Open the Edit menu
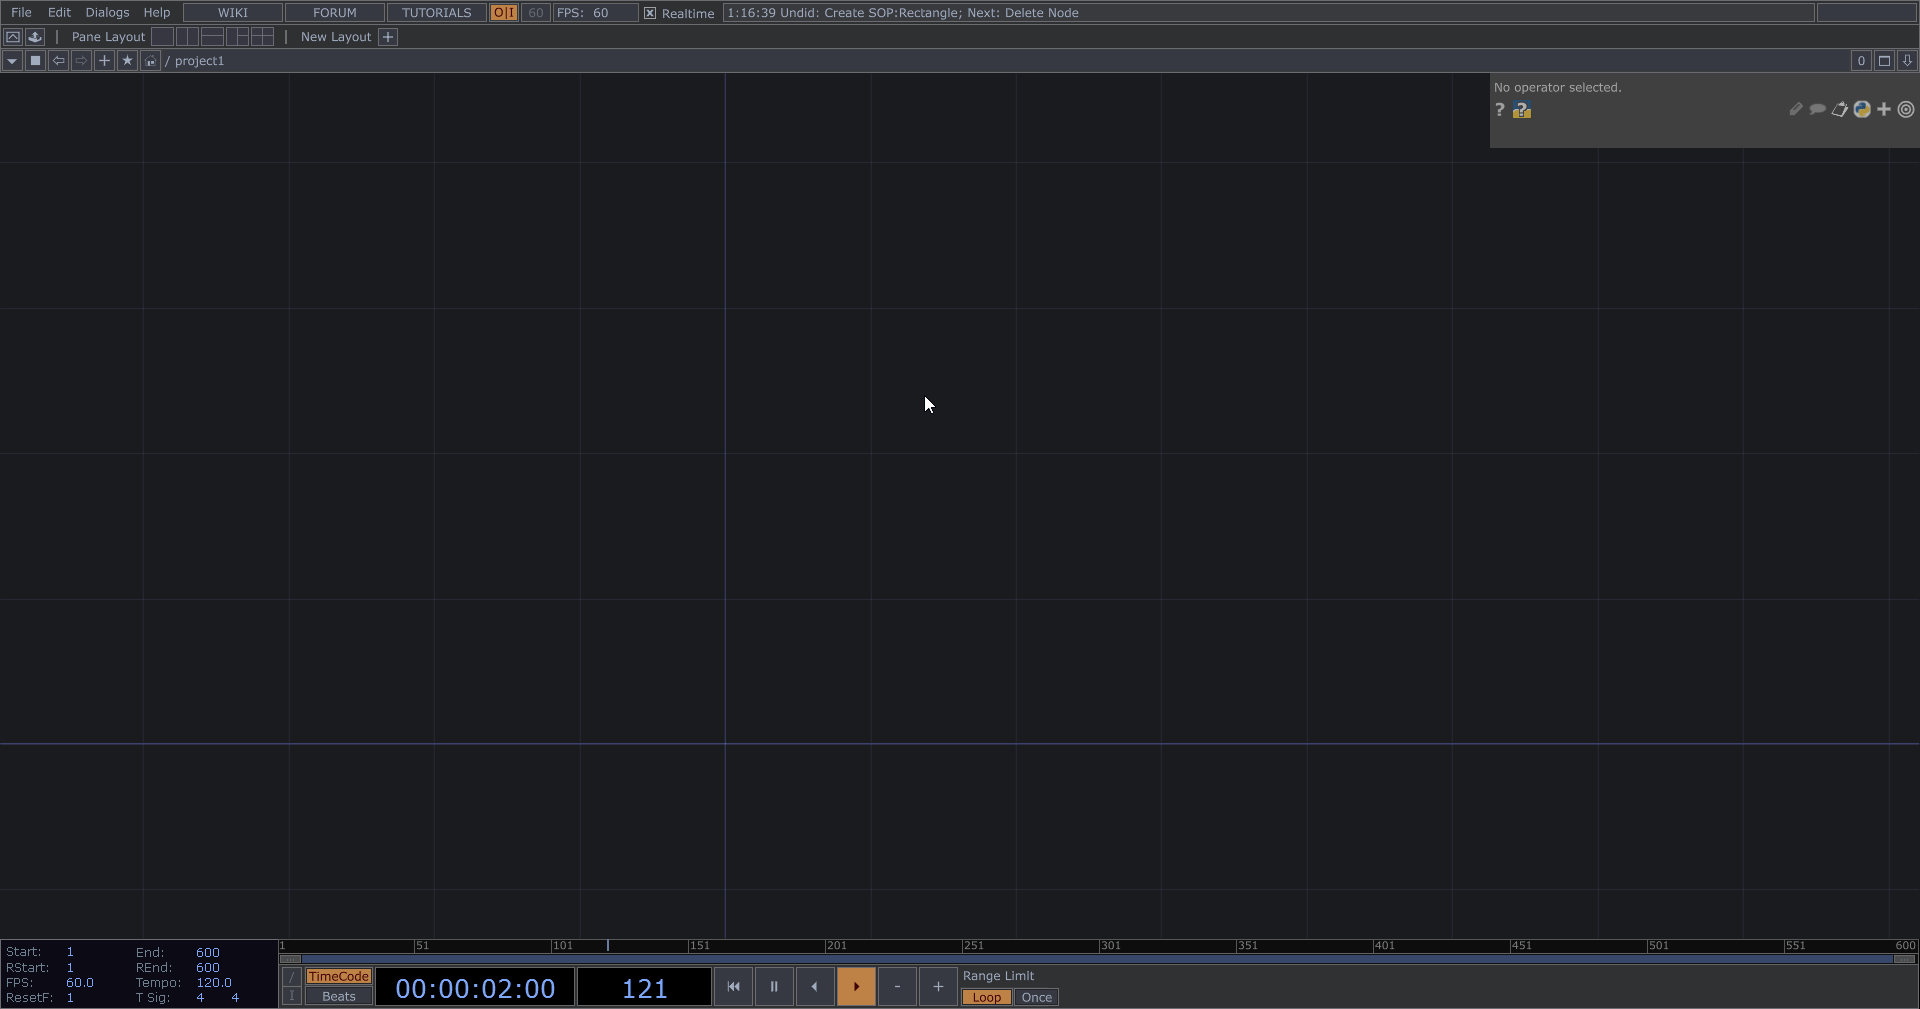1920x1009 pixels. pos(59,13)
